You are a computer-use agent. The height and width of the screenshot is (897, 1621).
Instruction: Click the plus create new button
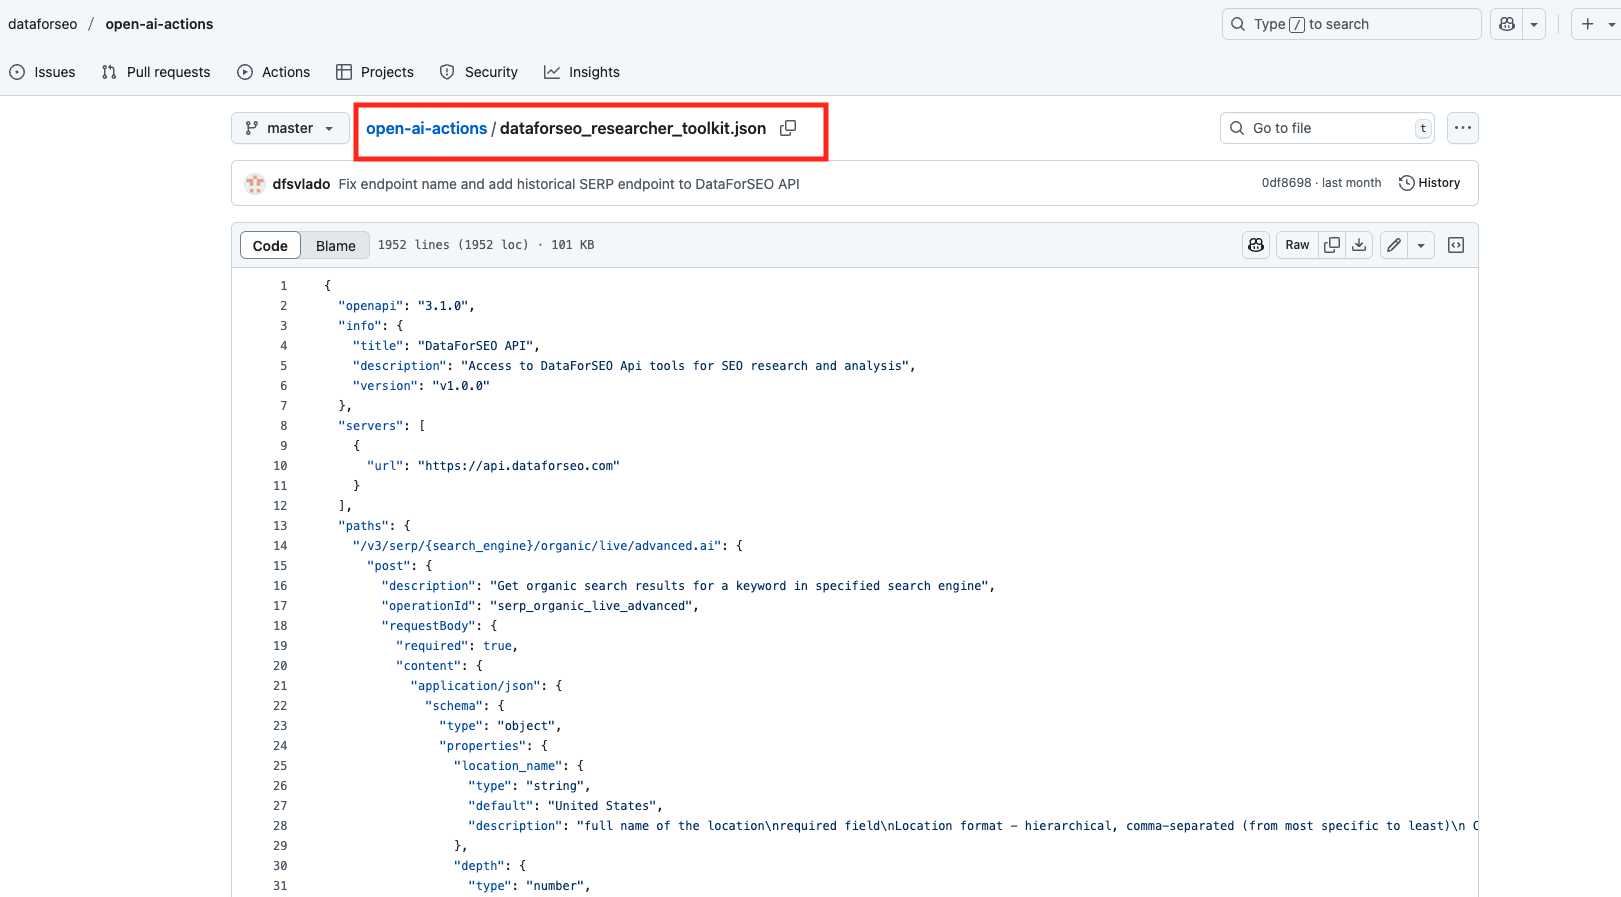point(1588,24)
